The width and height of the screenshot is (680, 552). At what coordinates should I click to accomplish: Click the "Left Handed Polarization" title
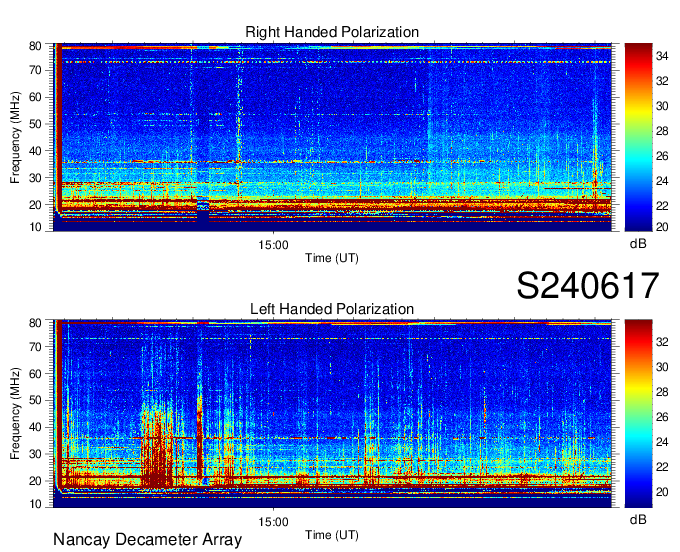click(x=332, y=309)
